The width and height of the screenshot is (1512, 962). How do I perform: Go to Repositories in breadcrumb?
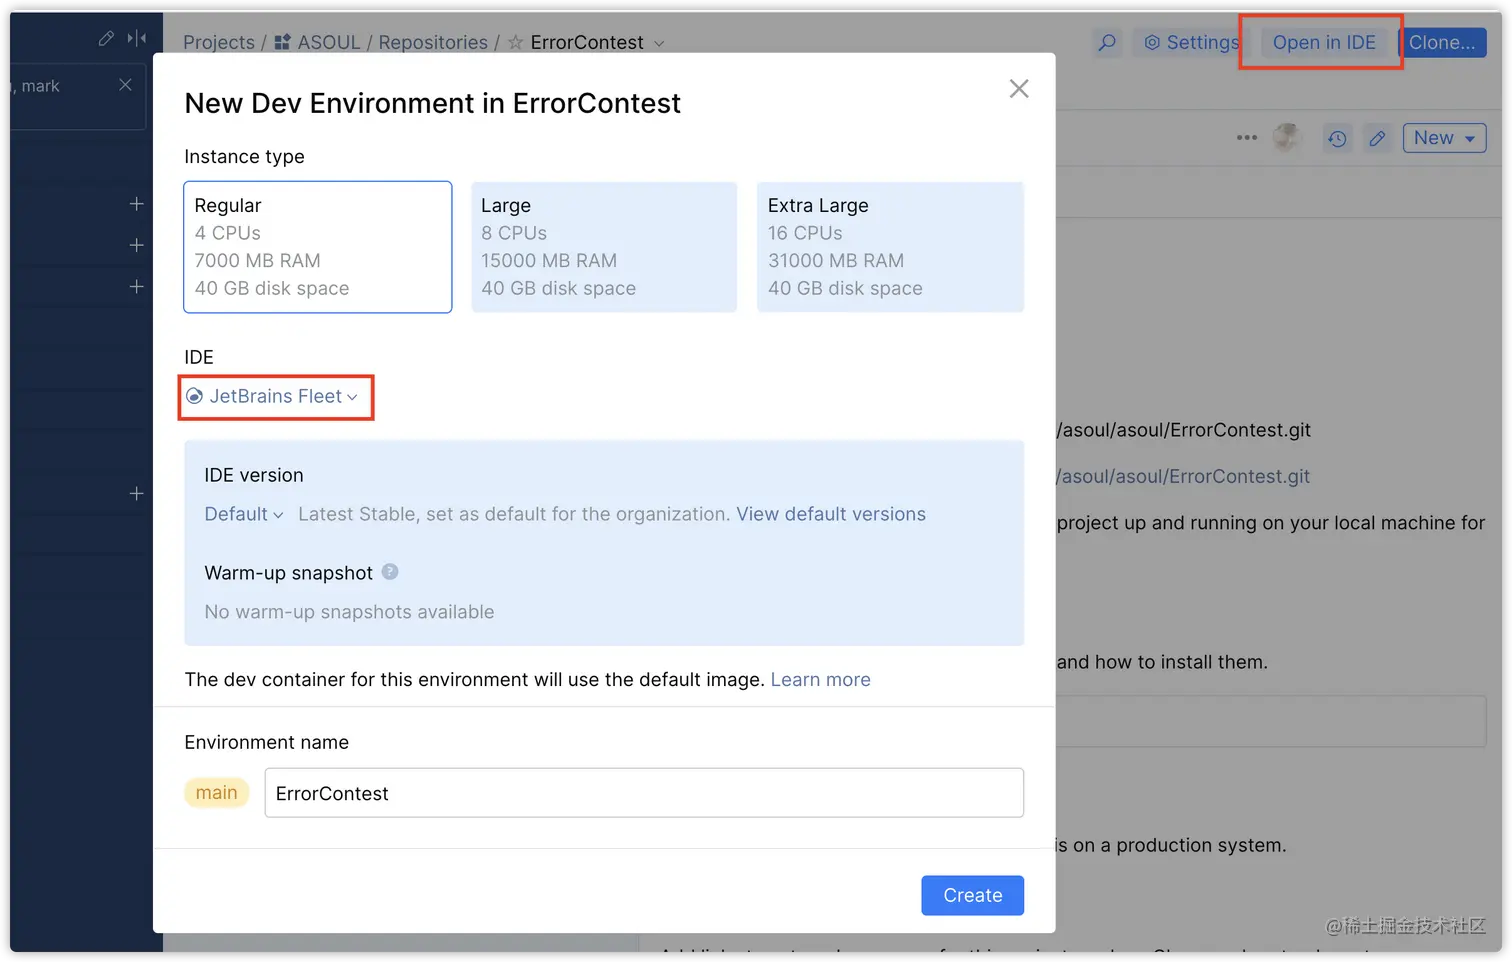coord(433,43)
